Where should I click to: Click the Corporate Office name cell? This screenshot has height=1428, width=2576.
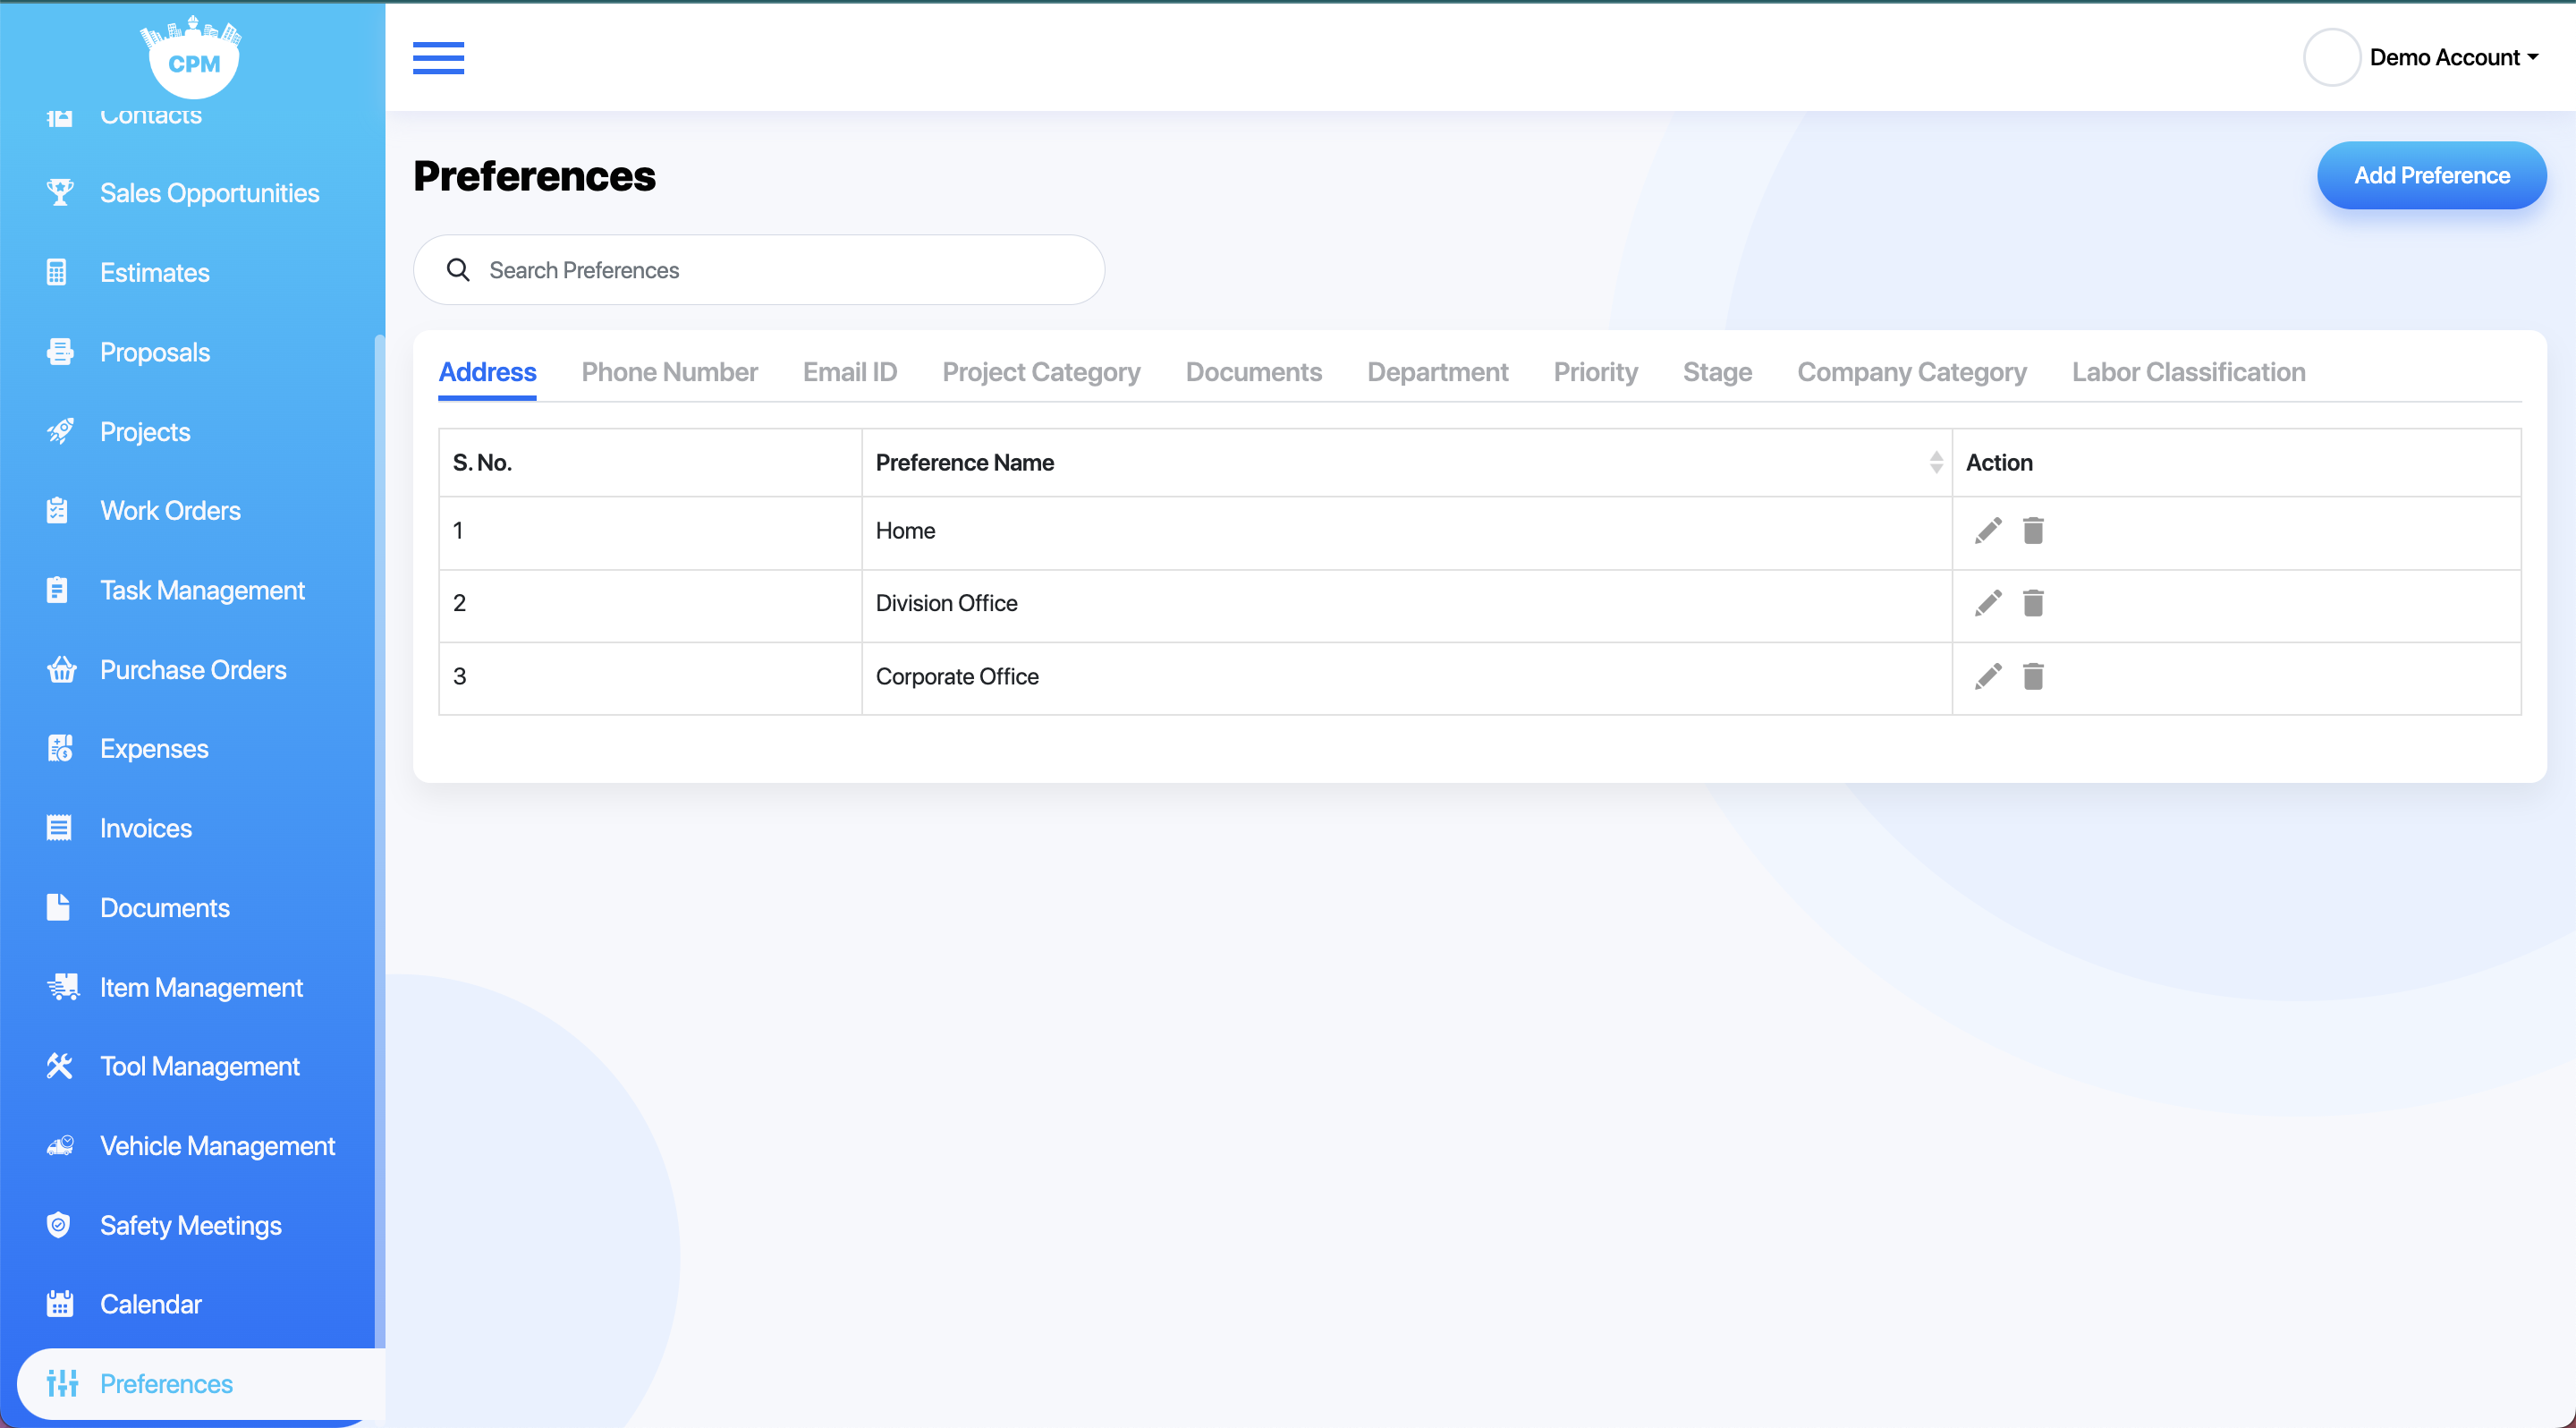[1406, 677]
